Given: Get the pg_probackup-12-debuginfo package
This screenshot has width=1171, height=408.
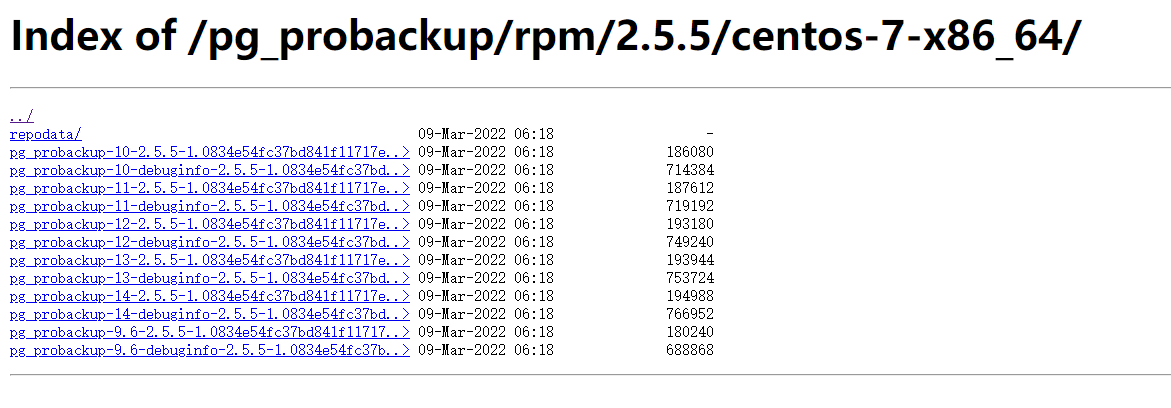Looking at the screenshot, I should coord(210,242).
